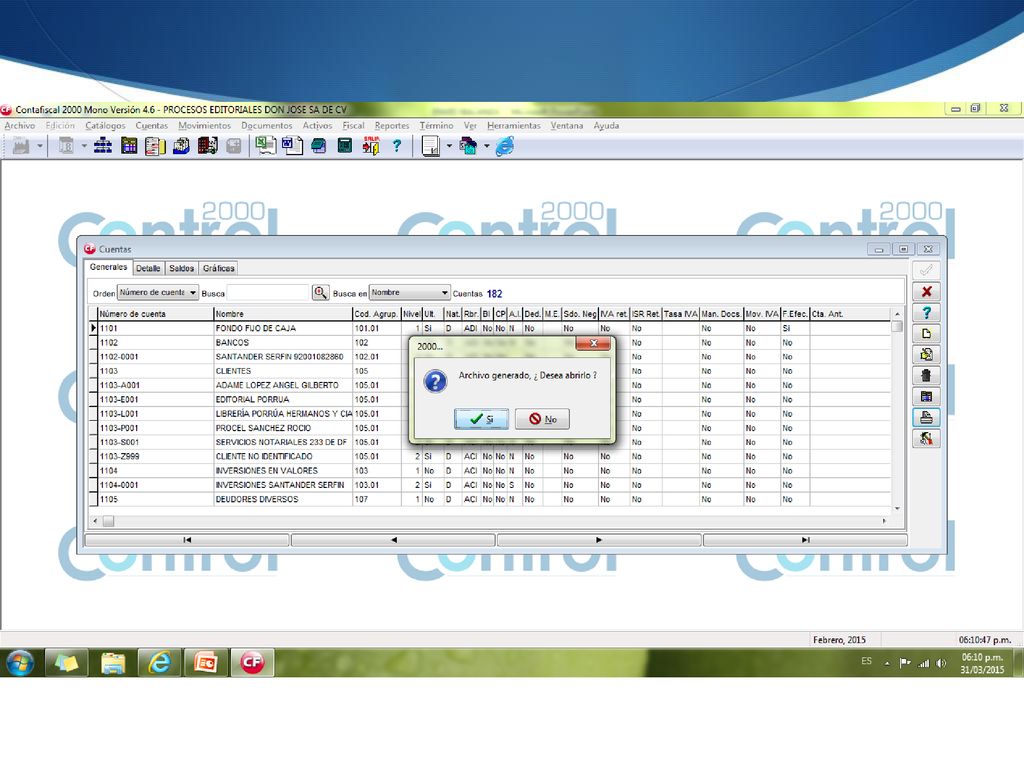1024x768 pixels.
Task: Click the red X cancel button in Cuentas sidebar
Action: point(926,291)
